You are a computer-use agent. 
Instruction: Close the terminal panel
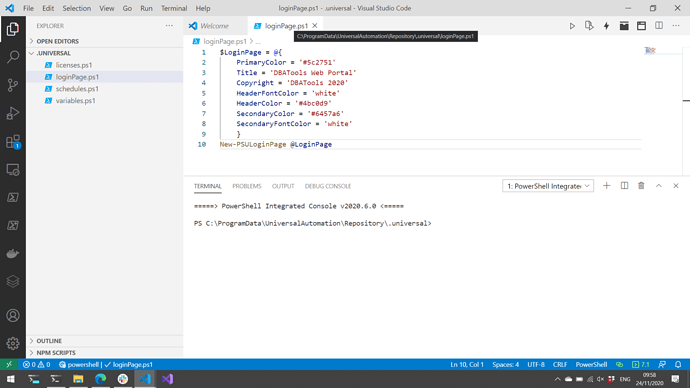pos(676,186)
